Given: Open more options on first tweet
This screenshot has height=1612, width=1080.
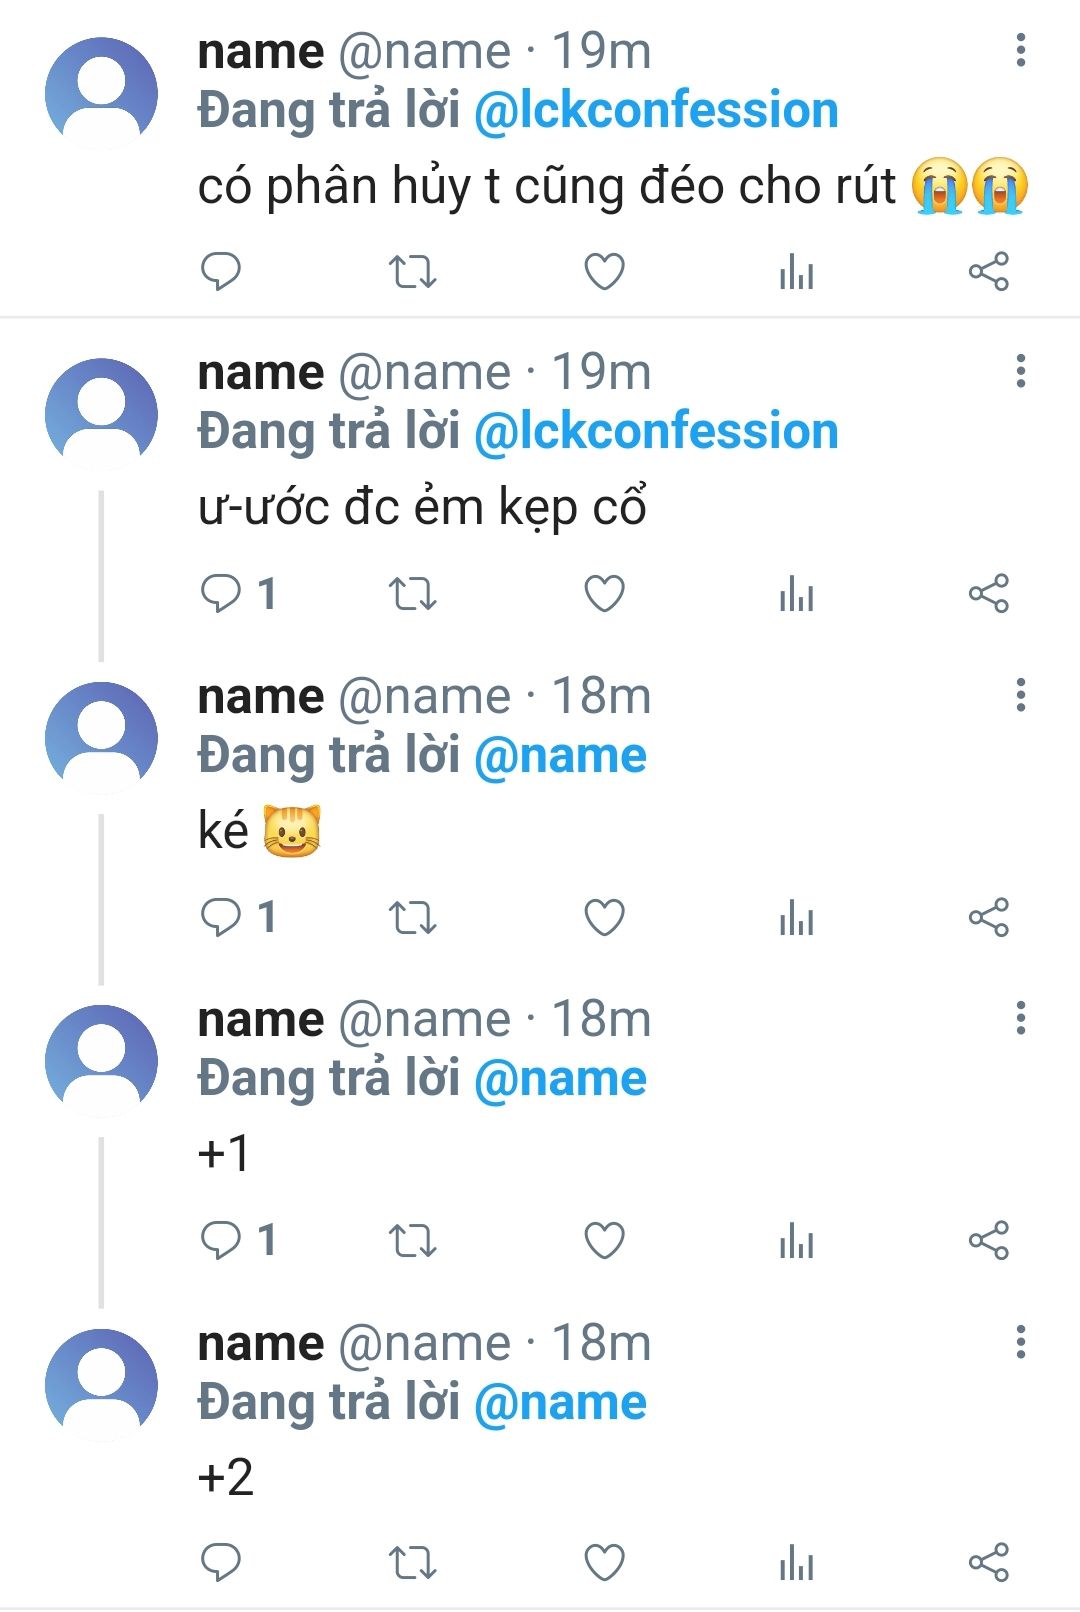Looking at the screenshot, I should tap(1020, 50).
